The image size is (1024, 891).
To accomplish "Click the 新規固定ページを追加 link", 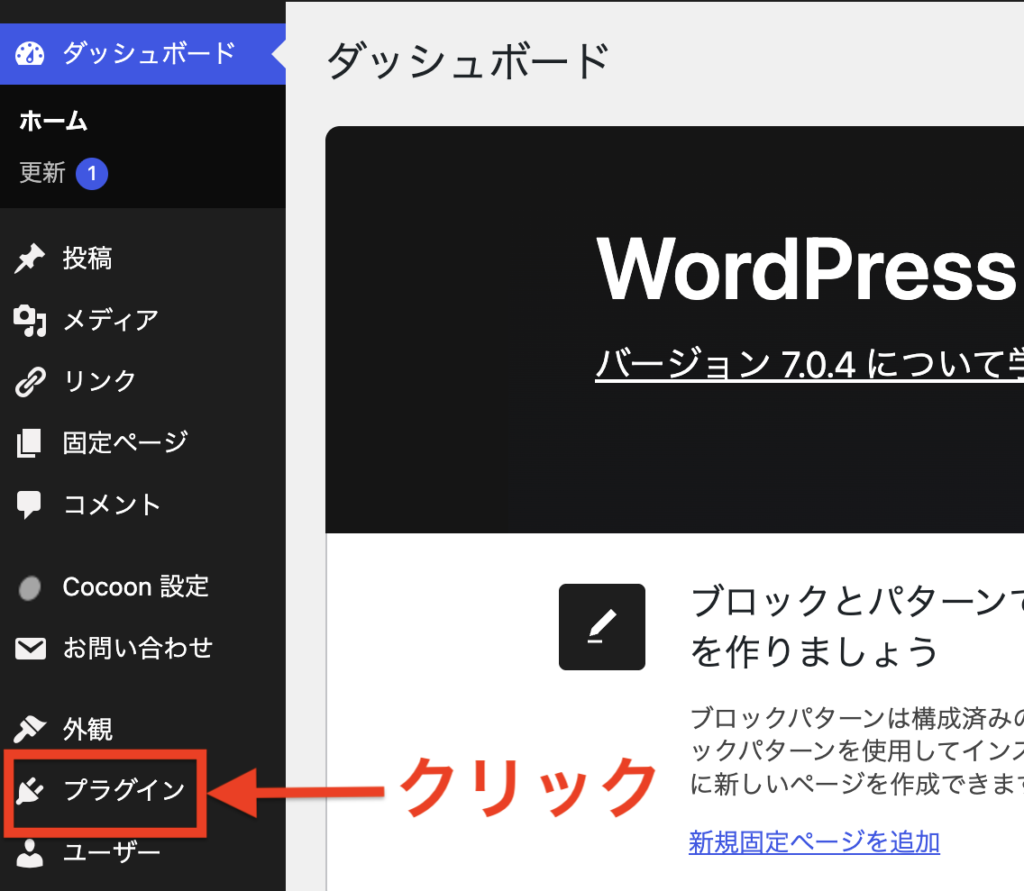I will coord(814,842).
